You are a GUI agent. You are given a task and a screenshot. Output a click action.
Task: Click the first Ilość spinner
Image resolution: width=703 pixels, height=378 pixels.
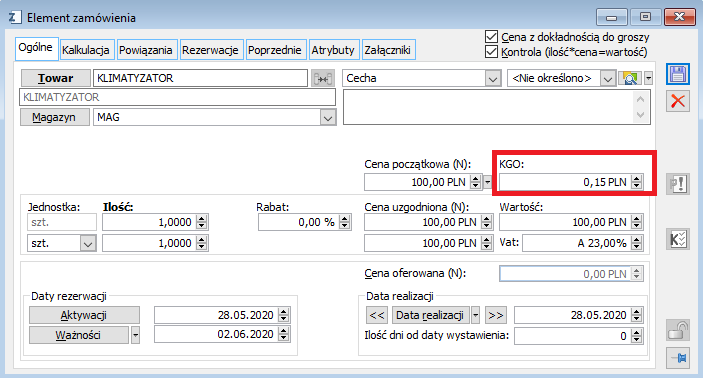tap(202, 222)
